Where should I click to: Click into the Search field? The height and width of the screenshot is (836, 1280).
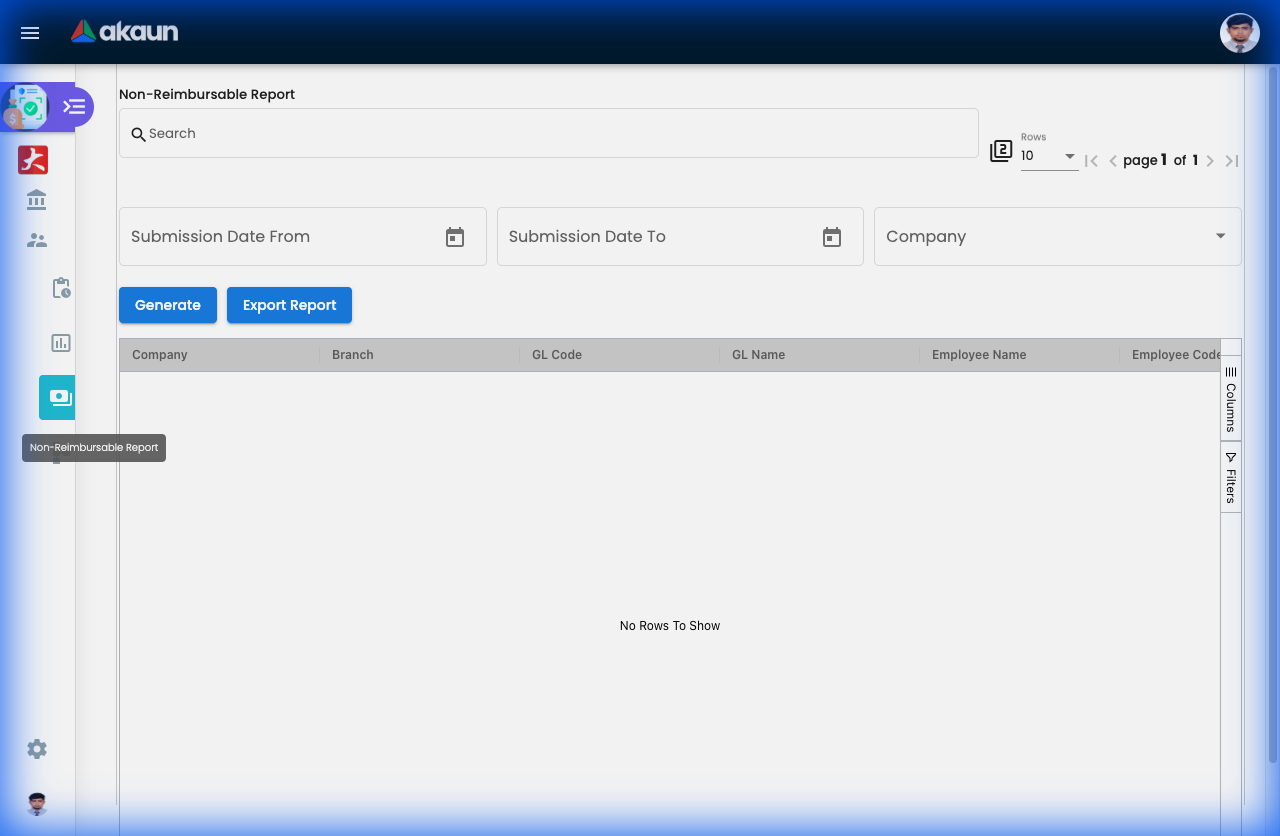point(550,133)
